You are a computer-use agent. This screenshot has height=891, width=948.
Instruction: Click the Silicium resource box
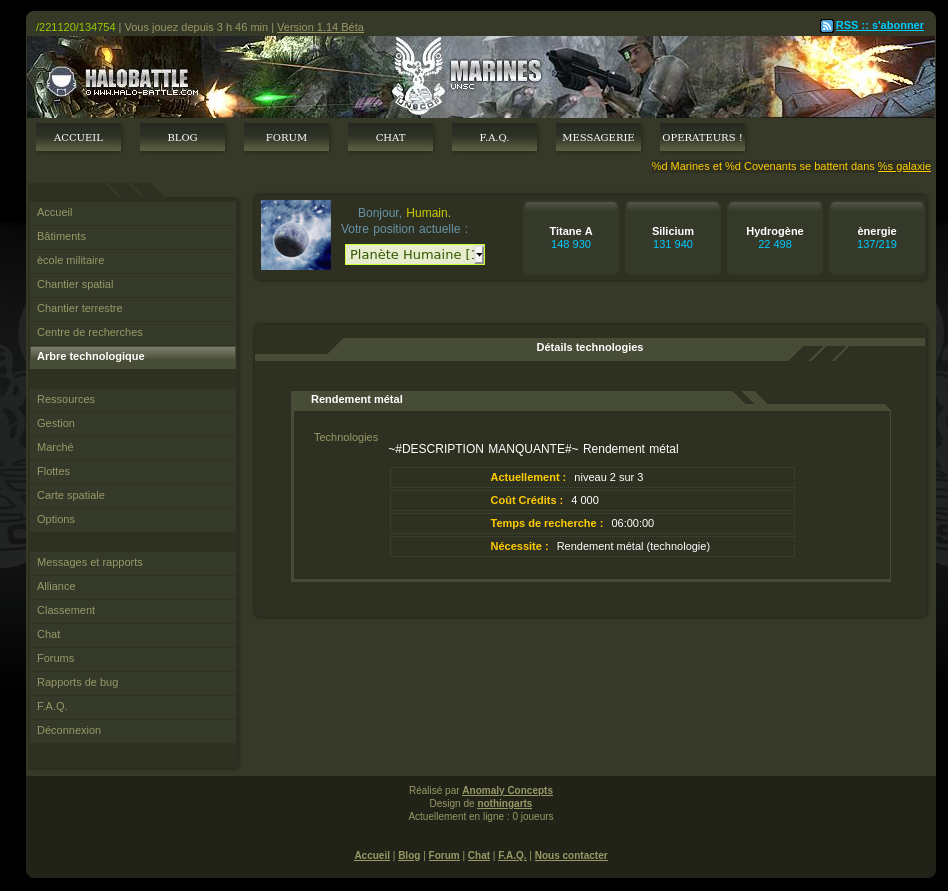coord(673,238)
